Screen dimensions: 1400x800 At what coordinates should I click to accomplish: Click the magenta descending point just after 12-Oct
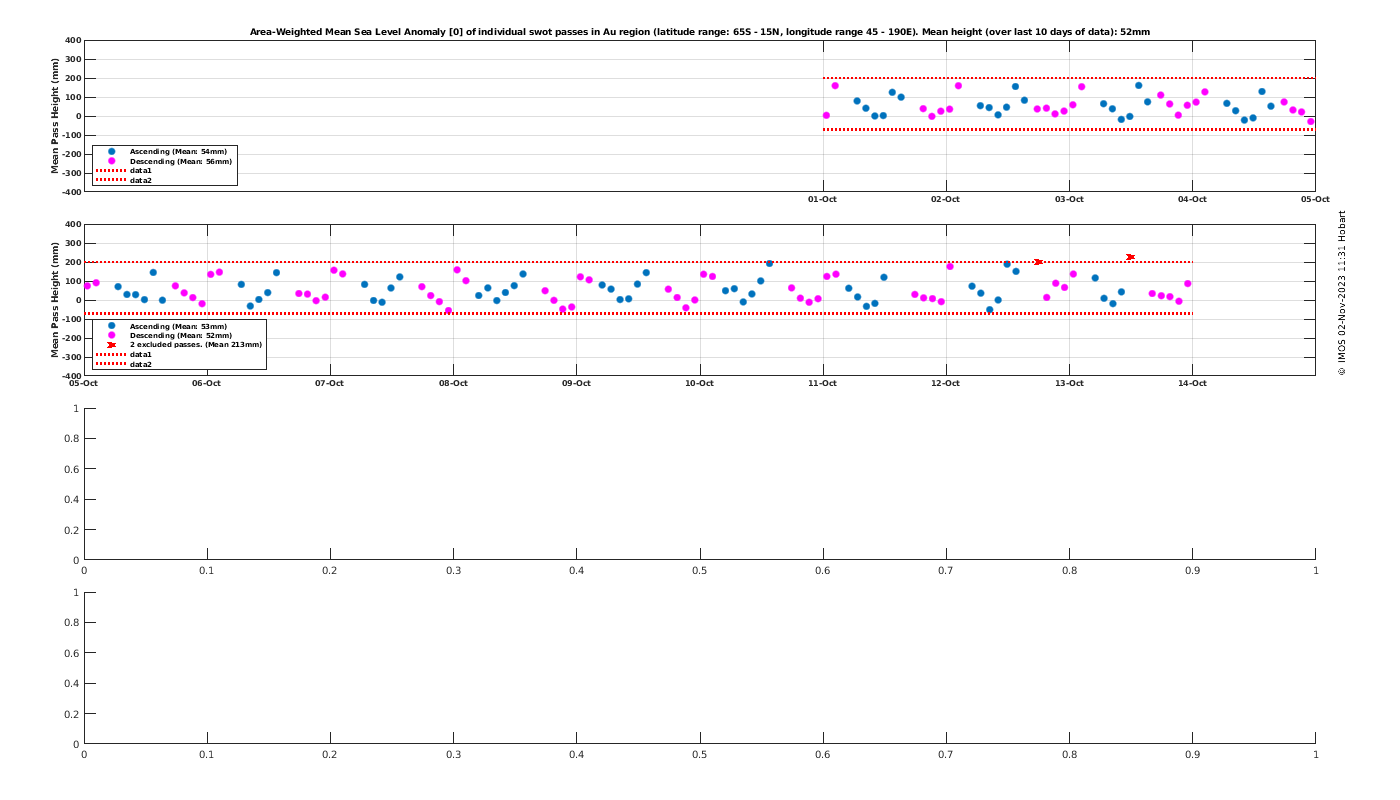click(x=950, y=266)
